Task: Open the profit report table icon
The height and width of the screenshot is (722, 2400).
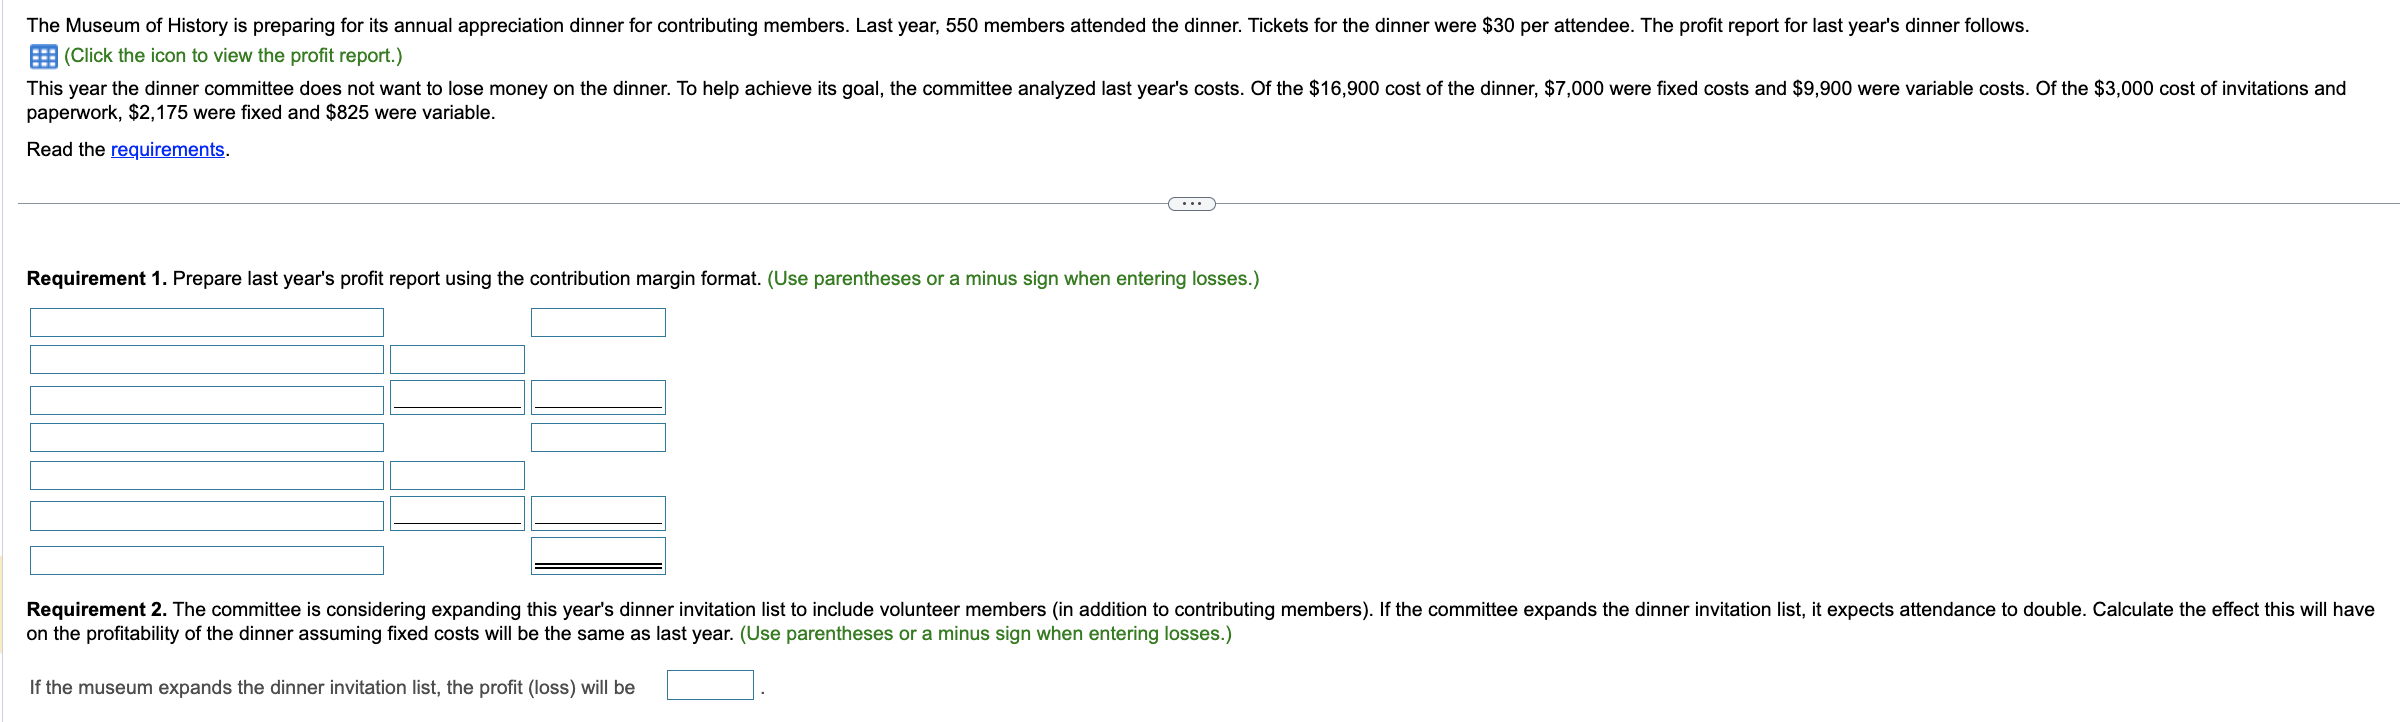Action: 43,56
